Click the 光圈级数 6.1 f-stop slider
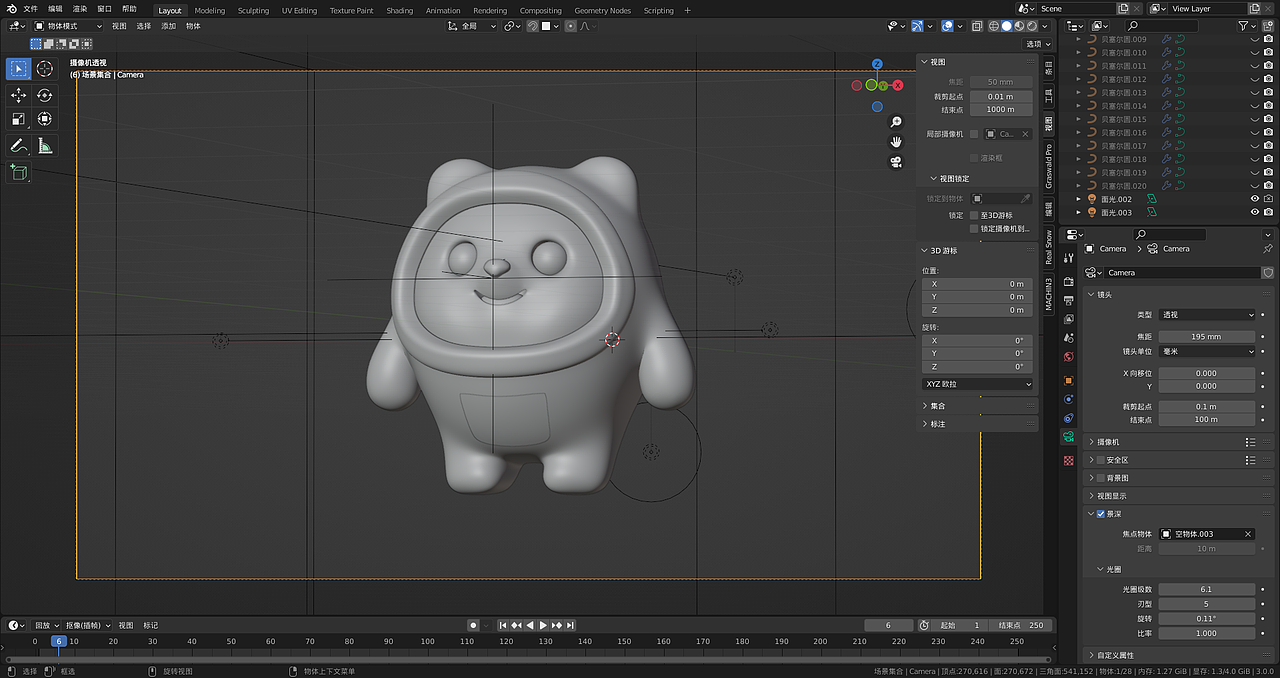1280x678 pixels. (x=1206, y=590)
